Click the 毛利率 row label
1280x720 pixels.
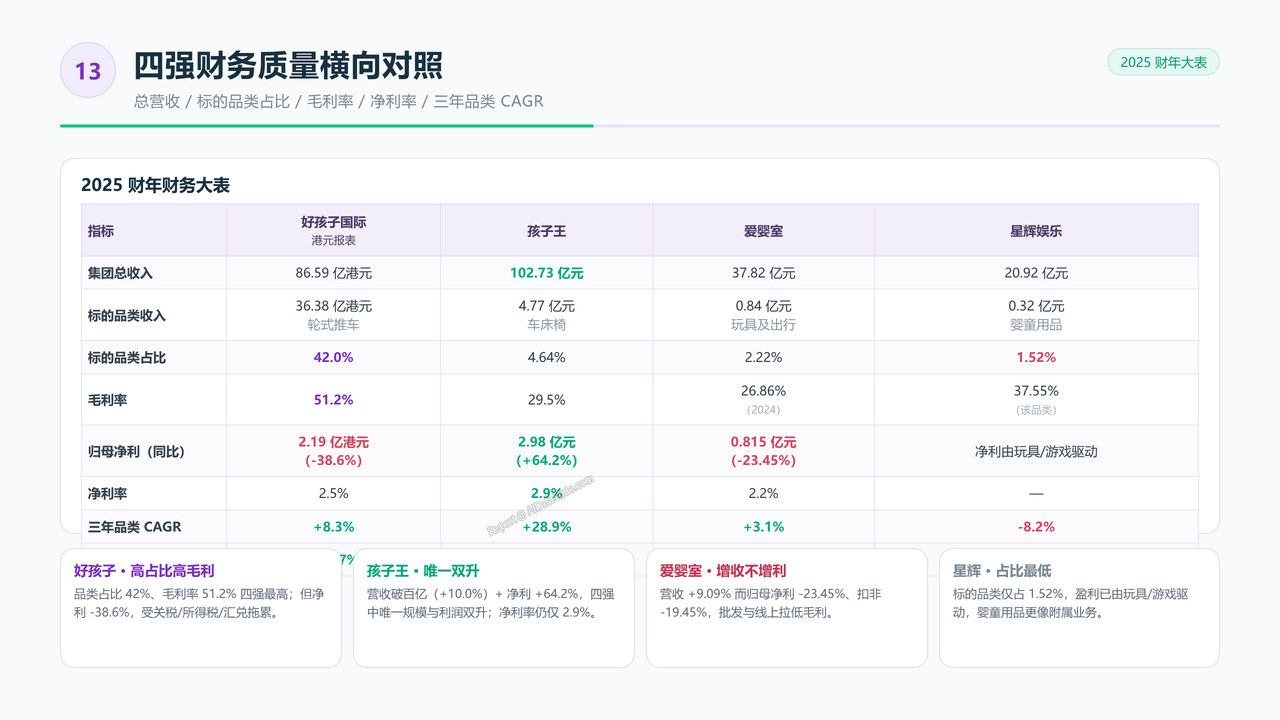108,400
